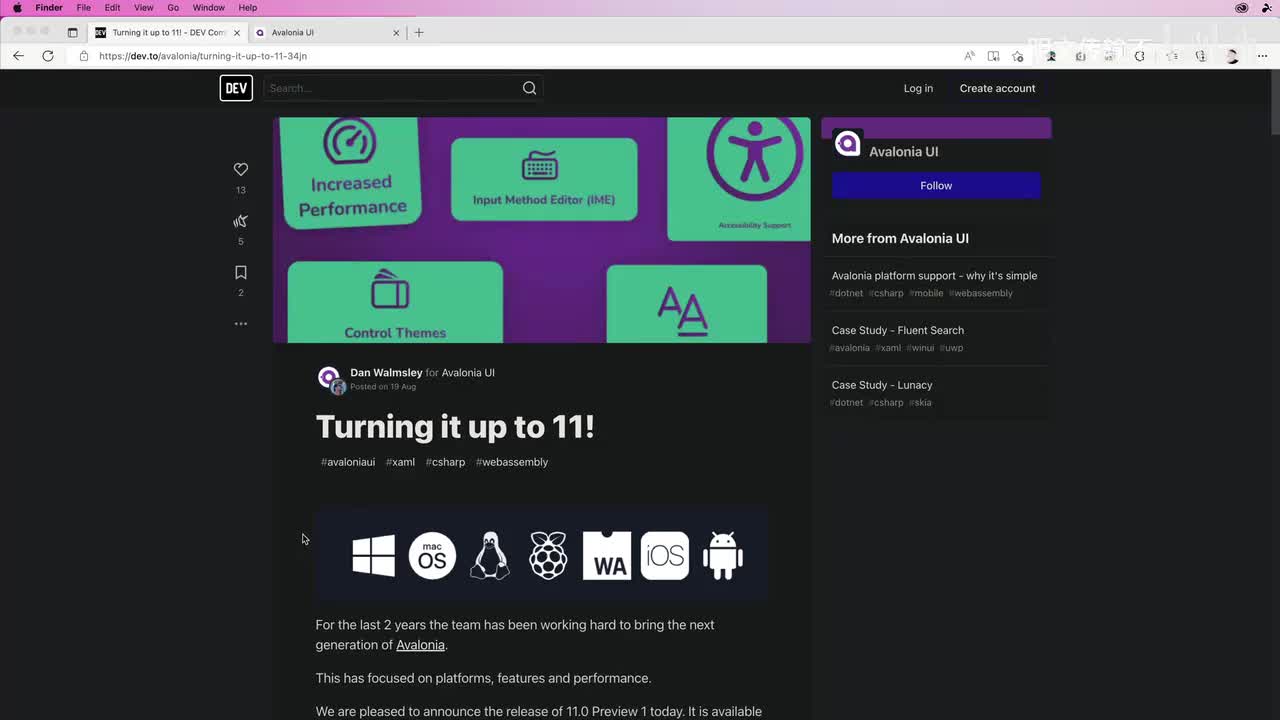Screen dimensions: 1280x720
Task: Open the File menu
Action: point(84,8)
